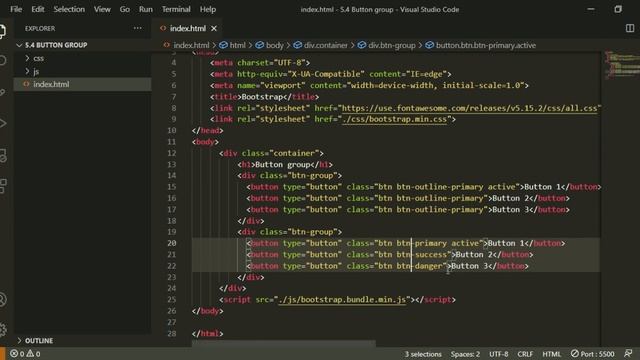Screen dimensions: 640x360
Task: Click the title text Bootstrap on line 7
Action: (x=262, y=97)
